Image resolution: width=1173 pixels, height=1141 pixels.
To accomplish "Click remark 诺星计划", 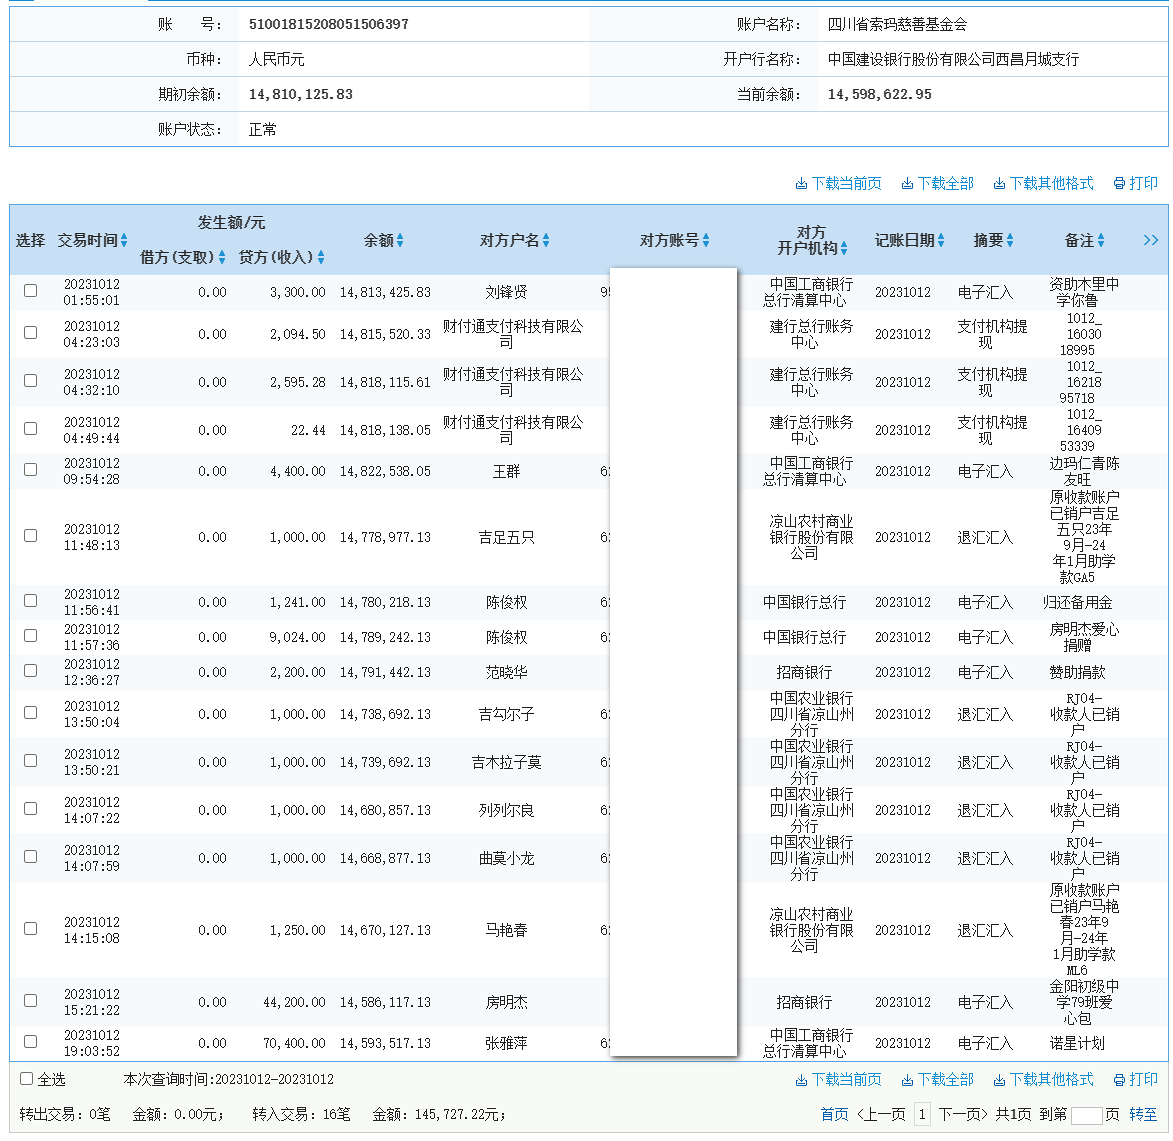I will pyautogui.click(x=1077, y=1043).
